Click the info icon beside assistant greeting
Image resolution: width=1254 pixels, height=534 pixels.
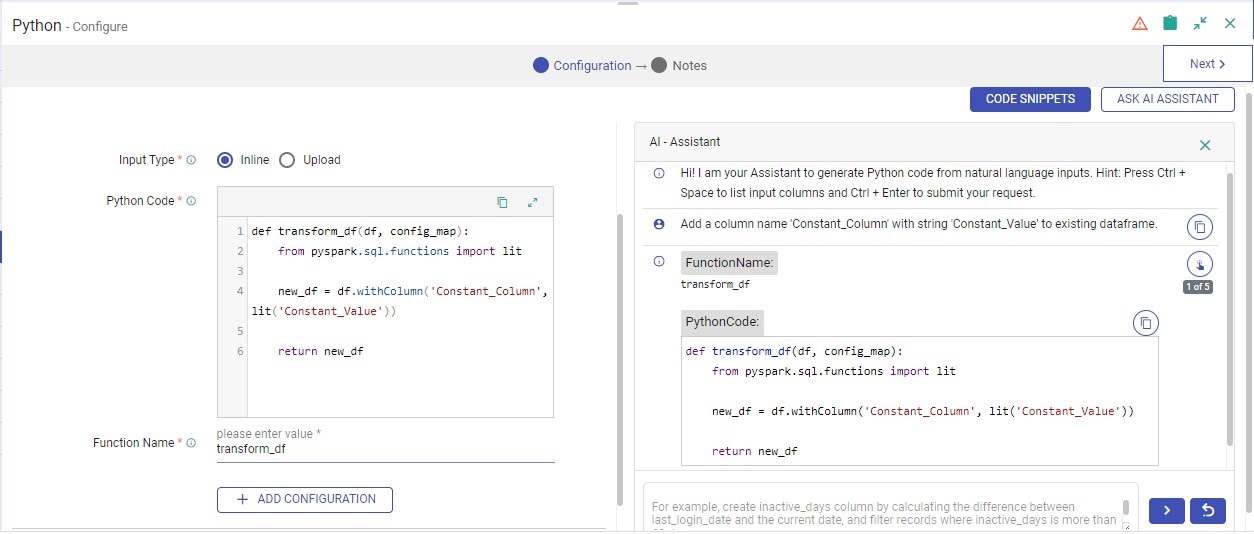pos(659,173)
